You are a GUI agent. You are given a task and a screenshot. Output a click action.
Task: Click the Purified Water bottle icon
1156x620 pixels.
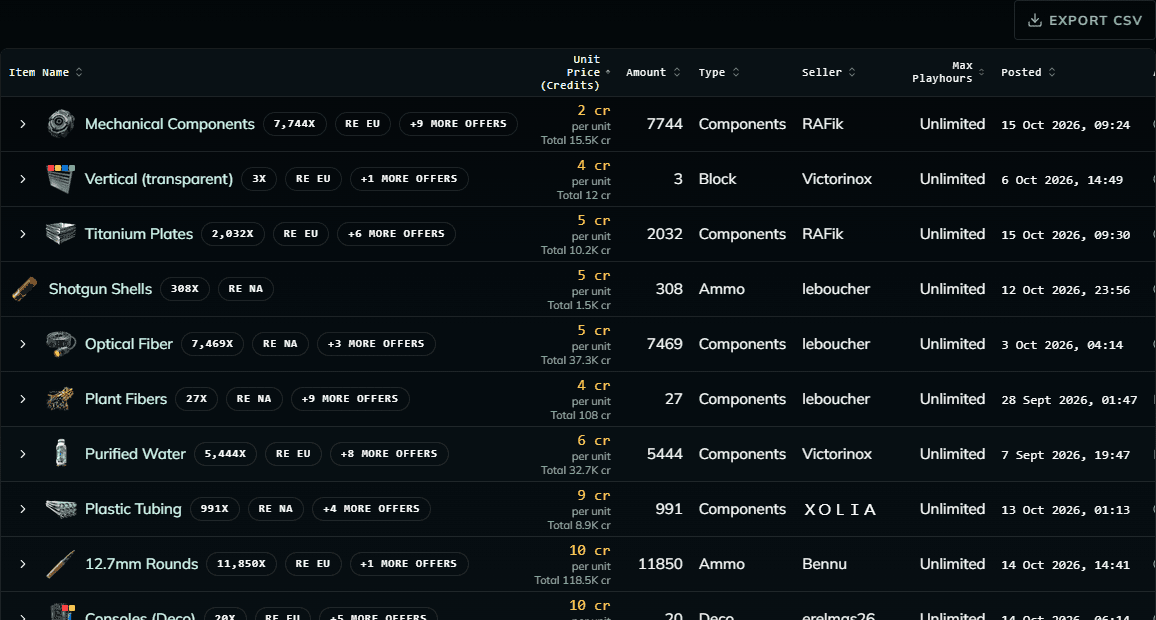(60, 454)
